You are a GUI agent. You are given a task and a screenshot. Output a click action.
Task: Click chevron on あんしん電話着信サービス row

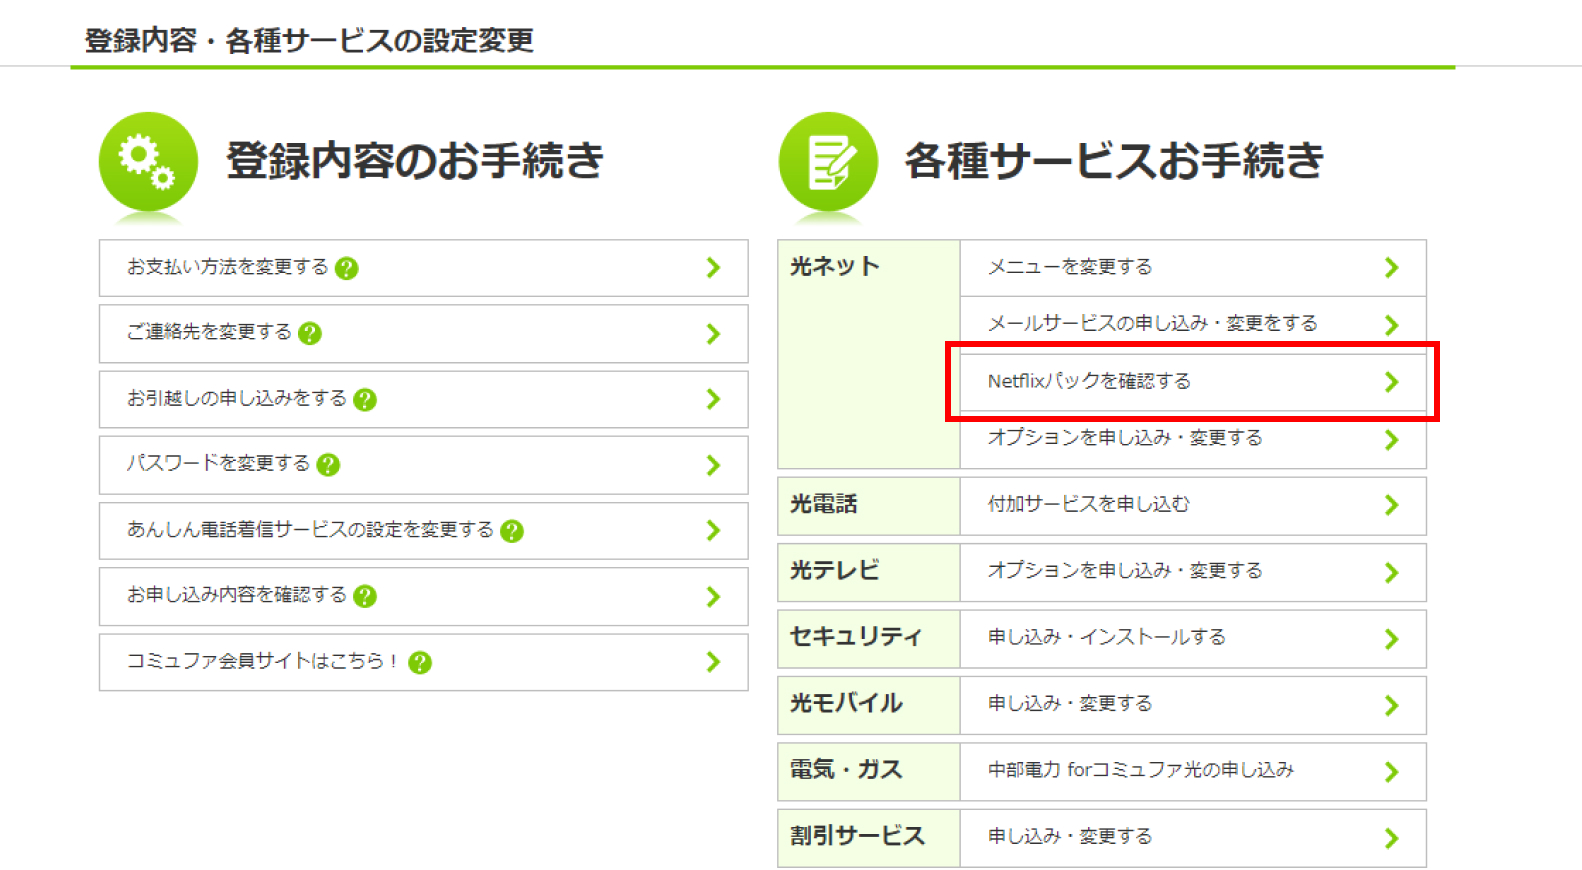coord(713,530)
